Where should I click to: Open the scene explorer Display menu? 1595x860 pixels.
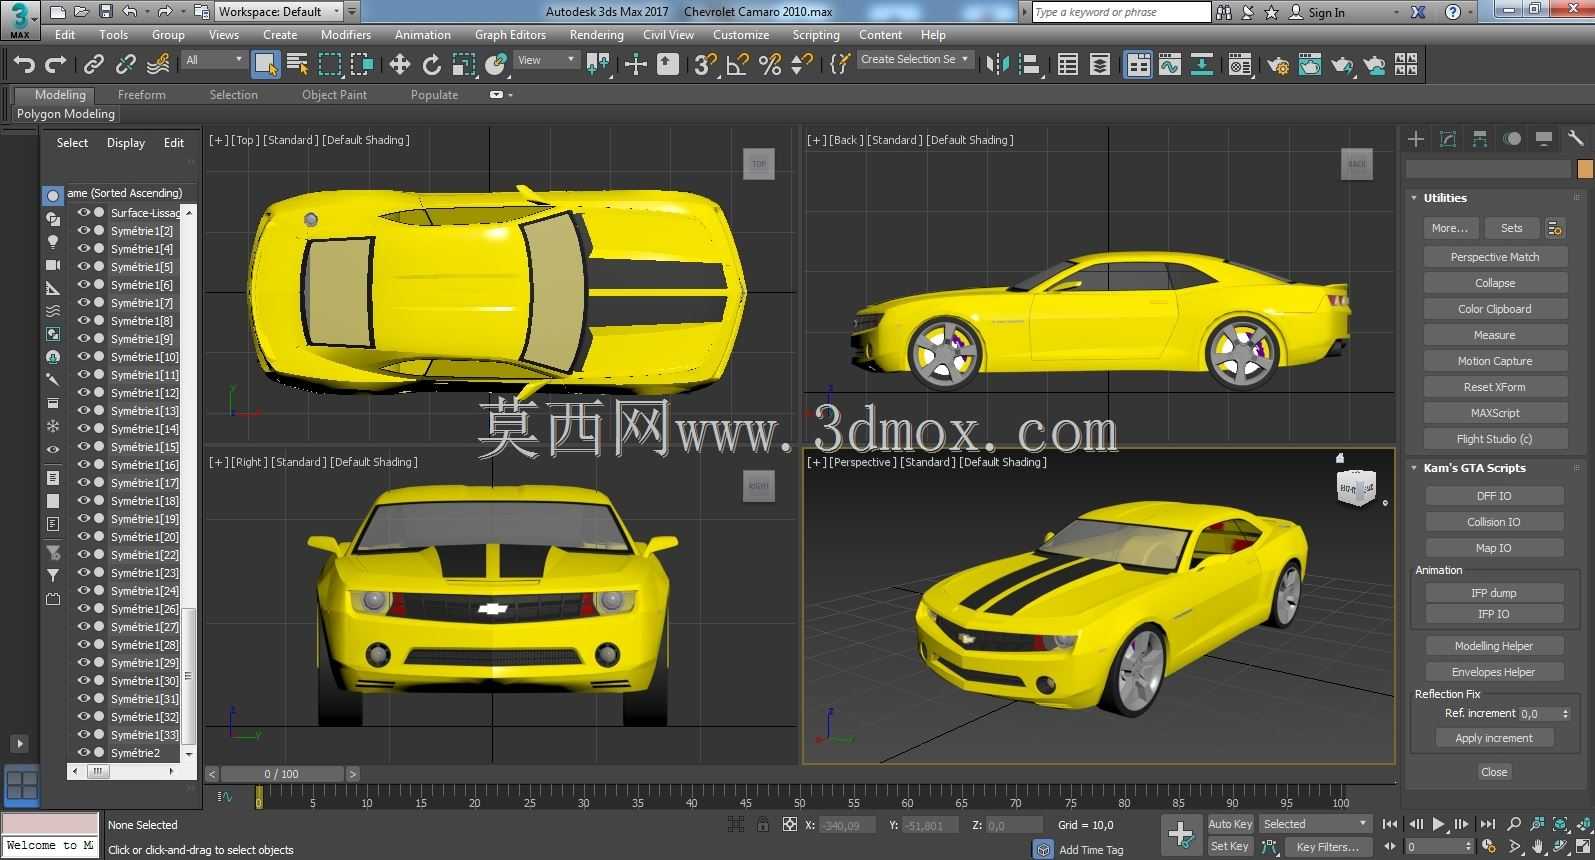[x=126, y=143]
